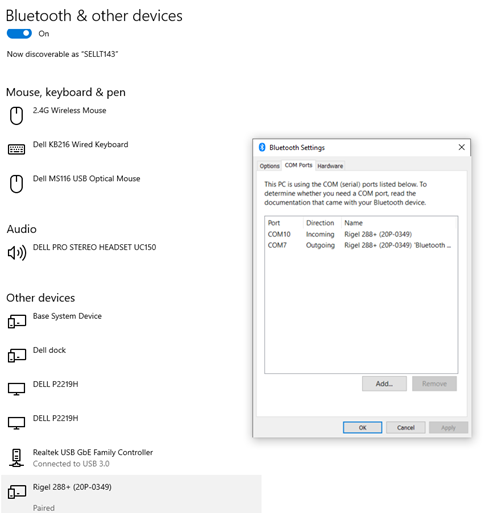Select the Dell dock entry
493x513 pixels.
coord(49,350)
